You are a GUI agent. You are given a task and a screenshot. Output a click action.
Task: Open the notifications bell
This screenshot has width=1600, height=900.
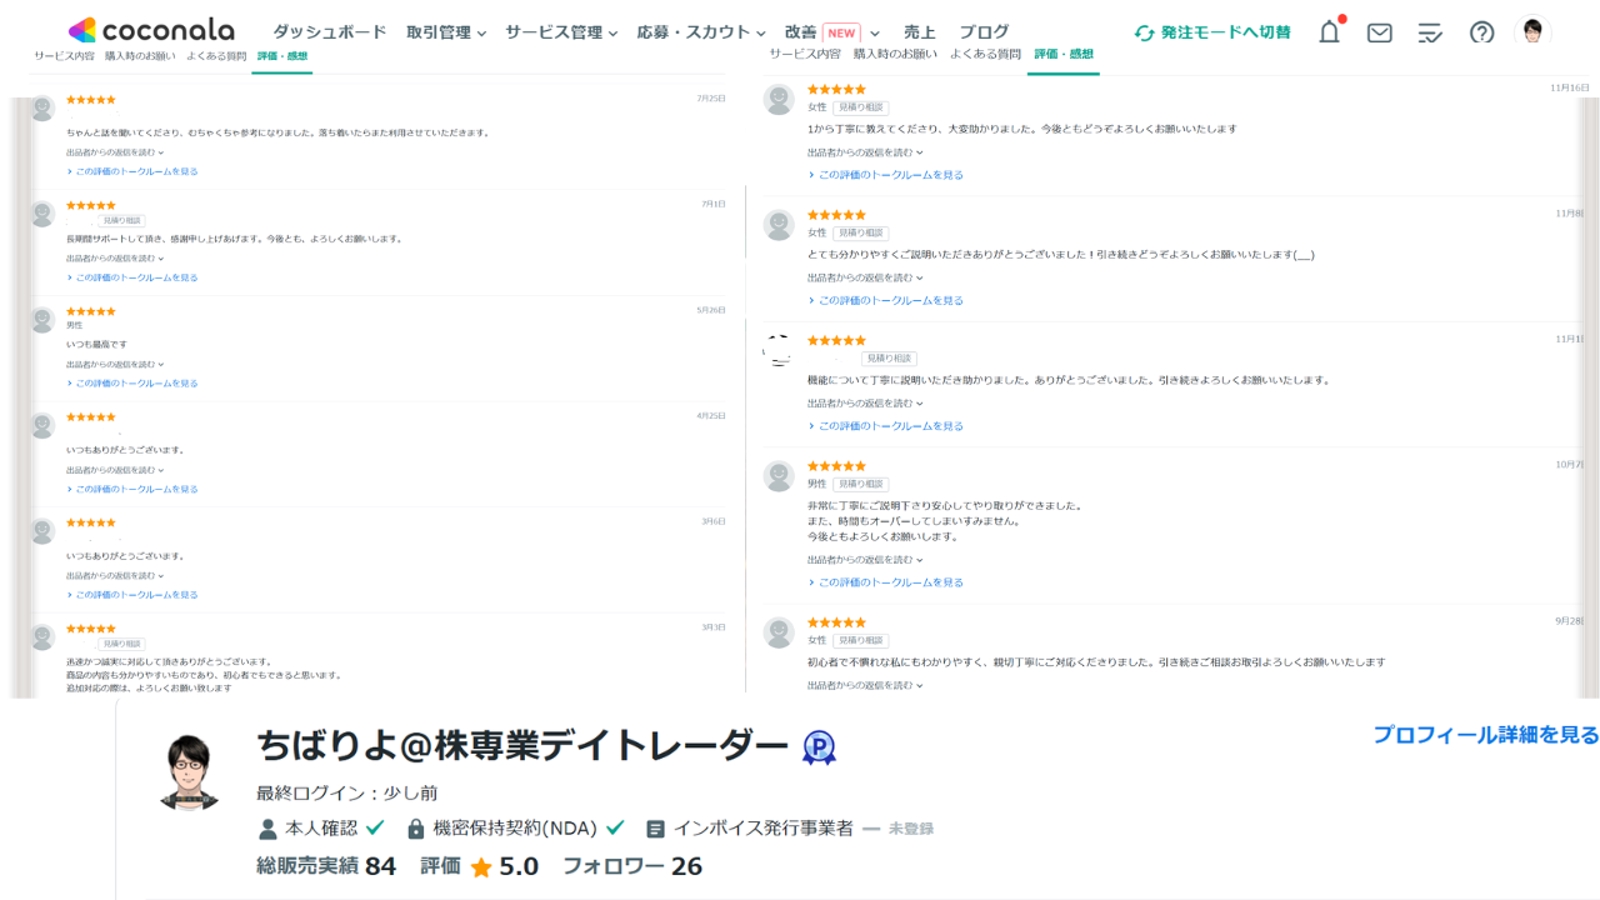coord(1329,32)
